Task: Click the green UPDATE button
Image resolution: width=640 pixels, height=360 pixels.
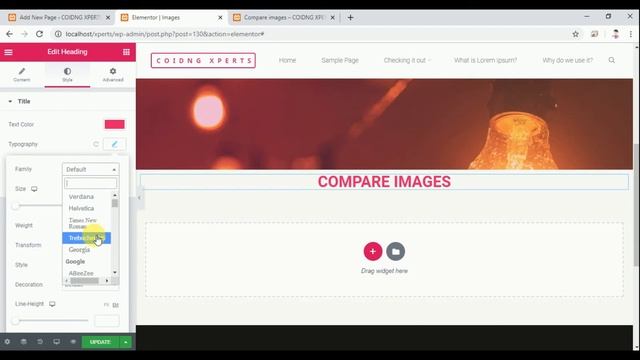Action: 100,342
